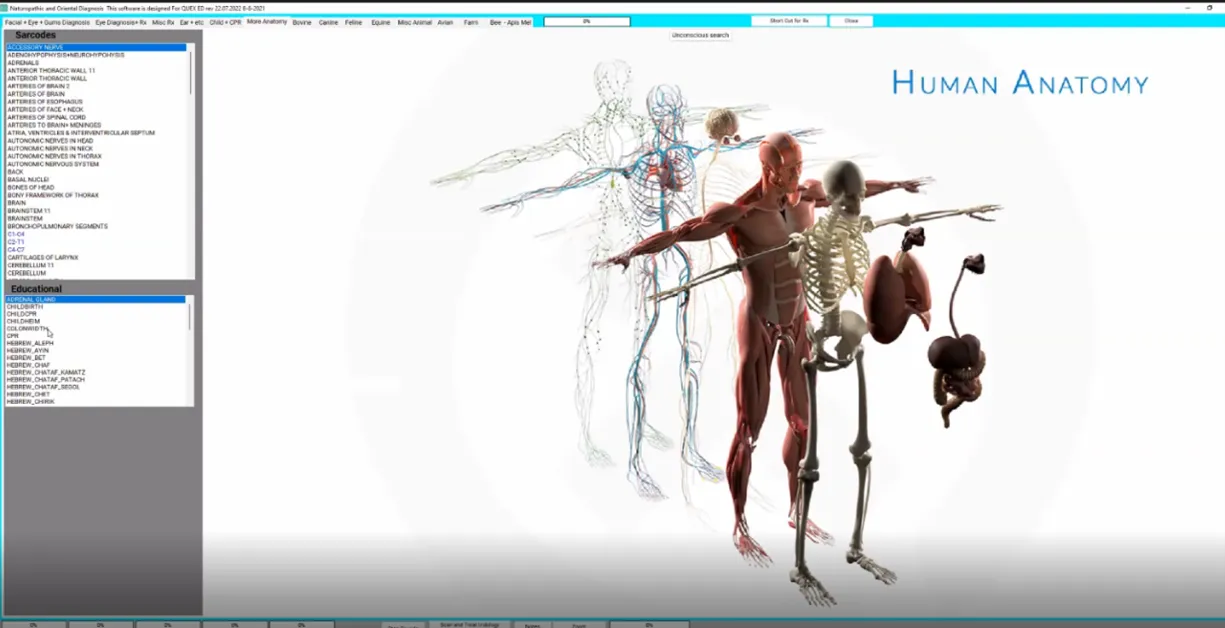Open the Facial + Eye + Gums Diagnosis tab
This screenshot has width=1225, height=628.
(47, 22)
